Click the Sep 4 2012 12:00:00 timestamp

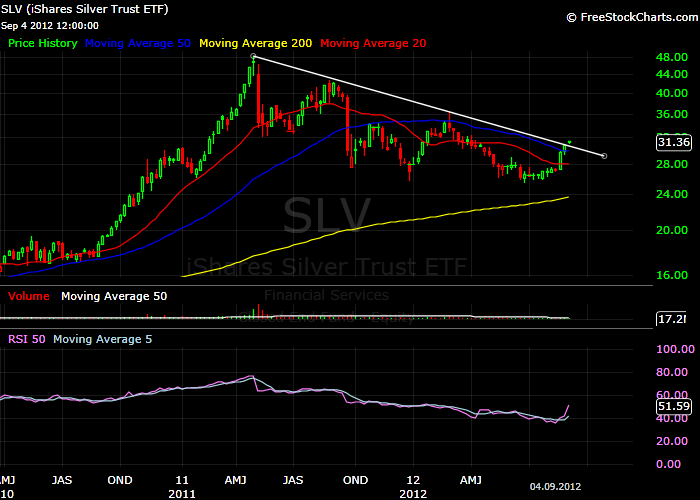pos(50,26)
